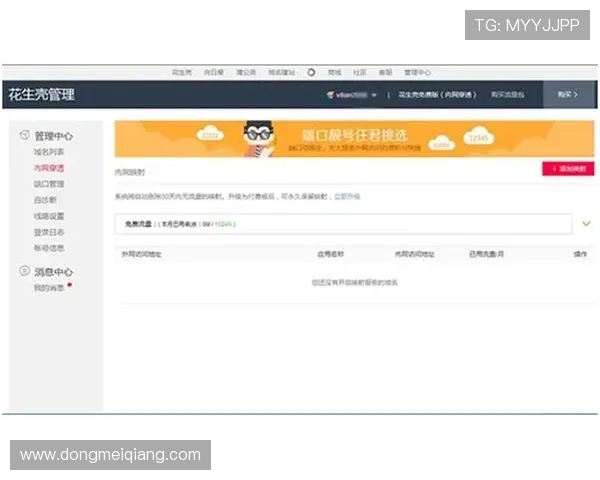Open 登录日志 in the sidebar
Screen dimensions: 600x480
[x=49, y=232]
